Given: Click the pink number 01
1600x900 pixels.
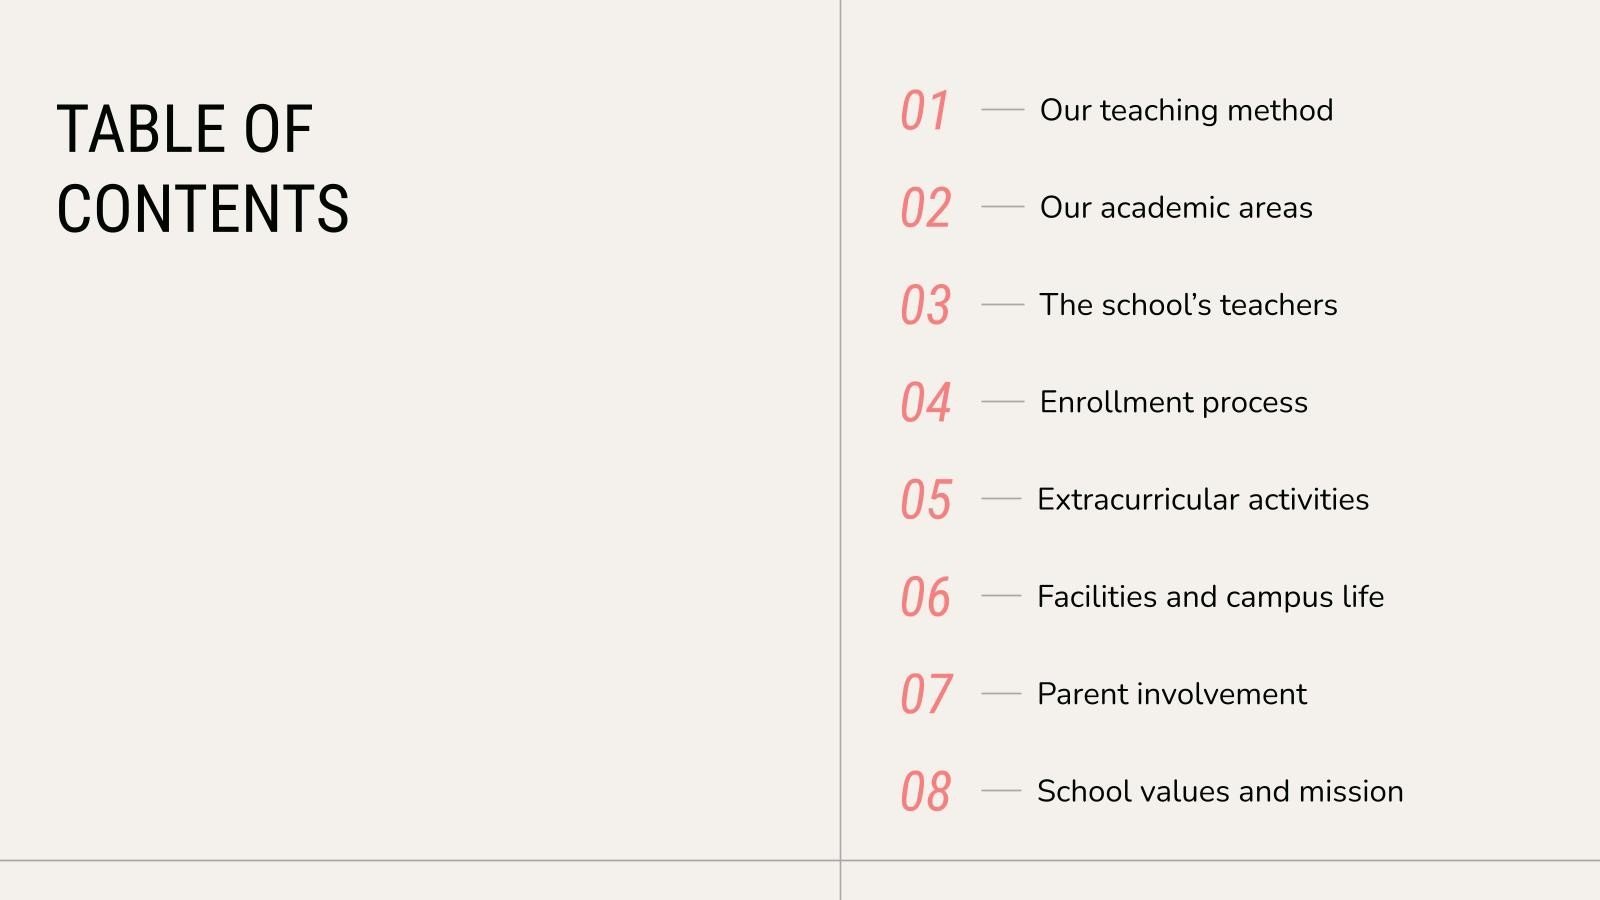Looking at the screenshot, I should [924, 111].
